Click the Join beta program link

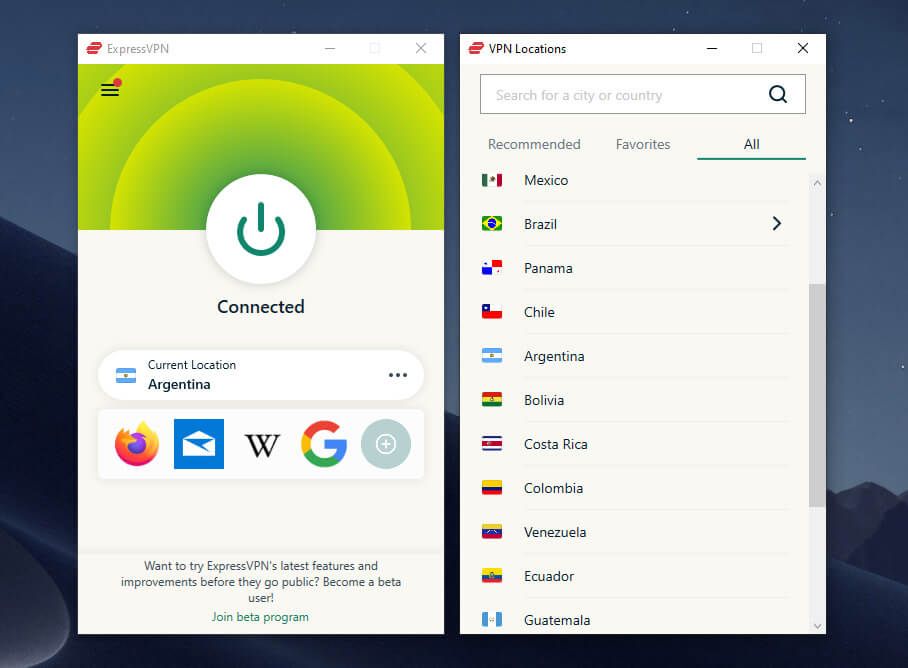260,617
